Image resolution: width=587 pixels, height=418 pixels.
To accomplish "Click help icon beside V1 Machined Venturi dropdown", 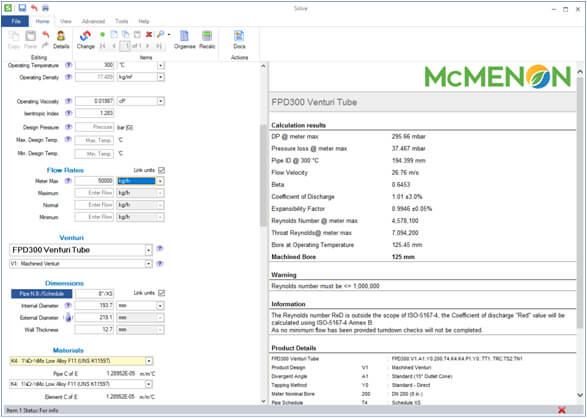I will tap(160, 263).
